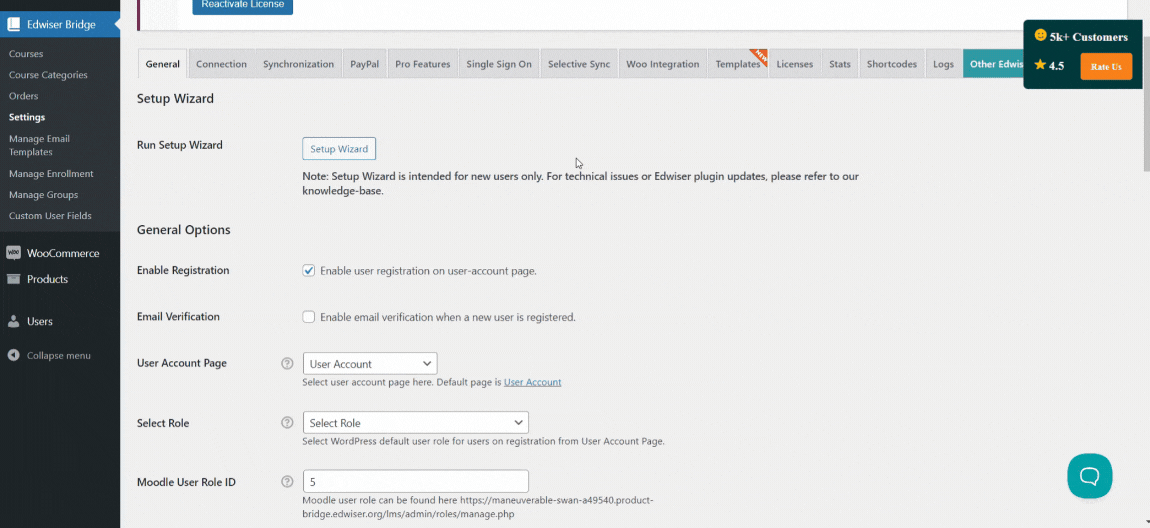Click the smiley icon beside 5k+ Customers
The height and width of the screenshot is (528, 1150).
coord(1040,35)
